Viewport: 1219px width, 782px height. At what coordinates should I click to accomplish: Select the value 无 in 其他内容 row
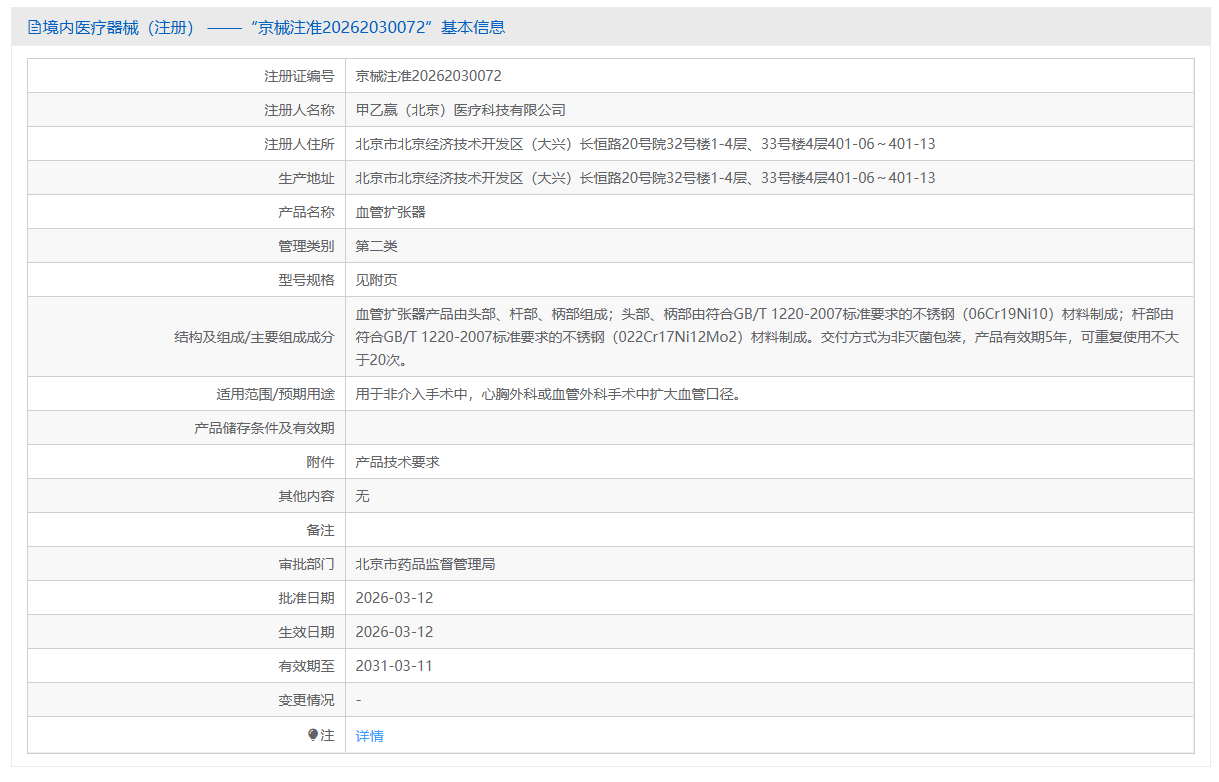click(x=363, y=496)
